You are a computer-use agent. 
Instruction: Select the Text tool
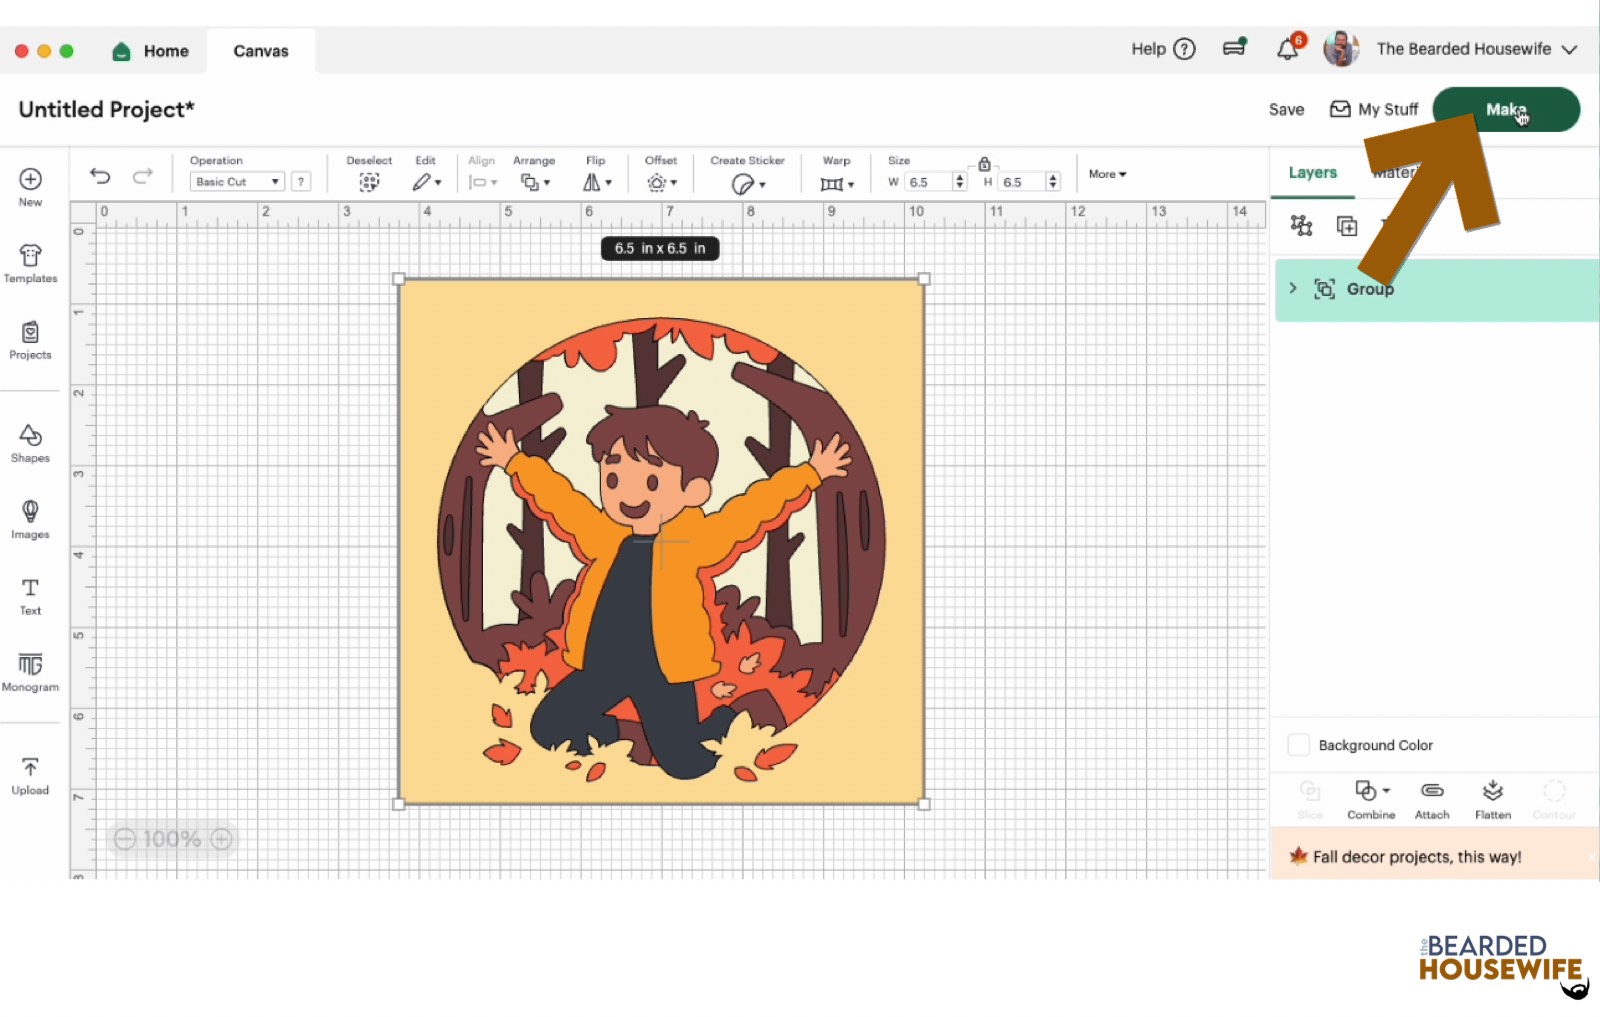click(30, 595)
